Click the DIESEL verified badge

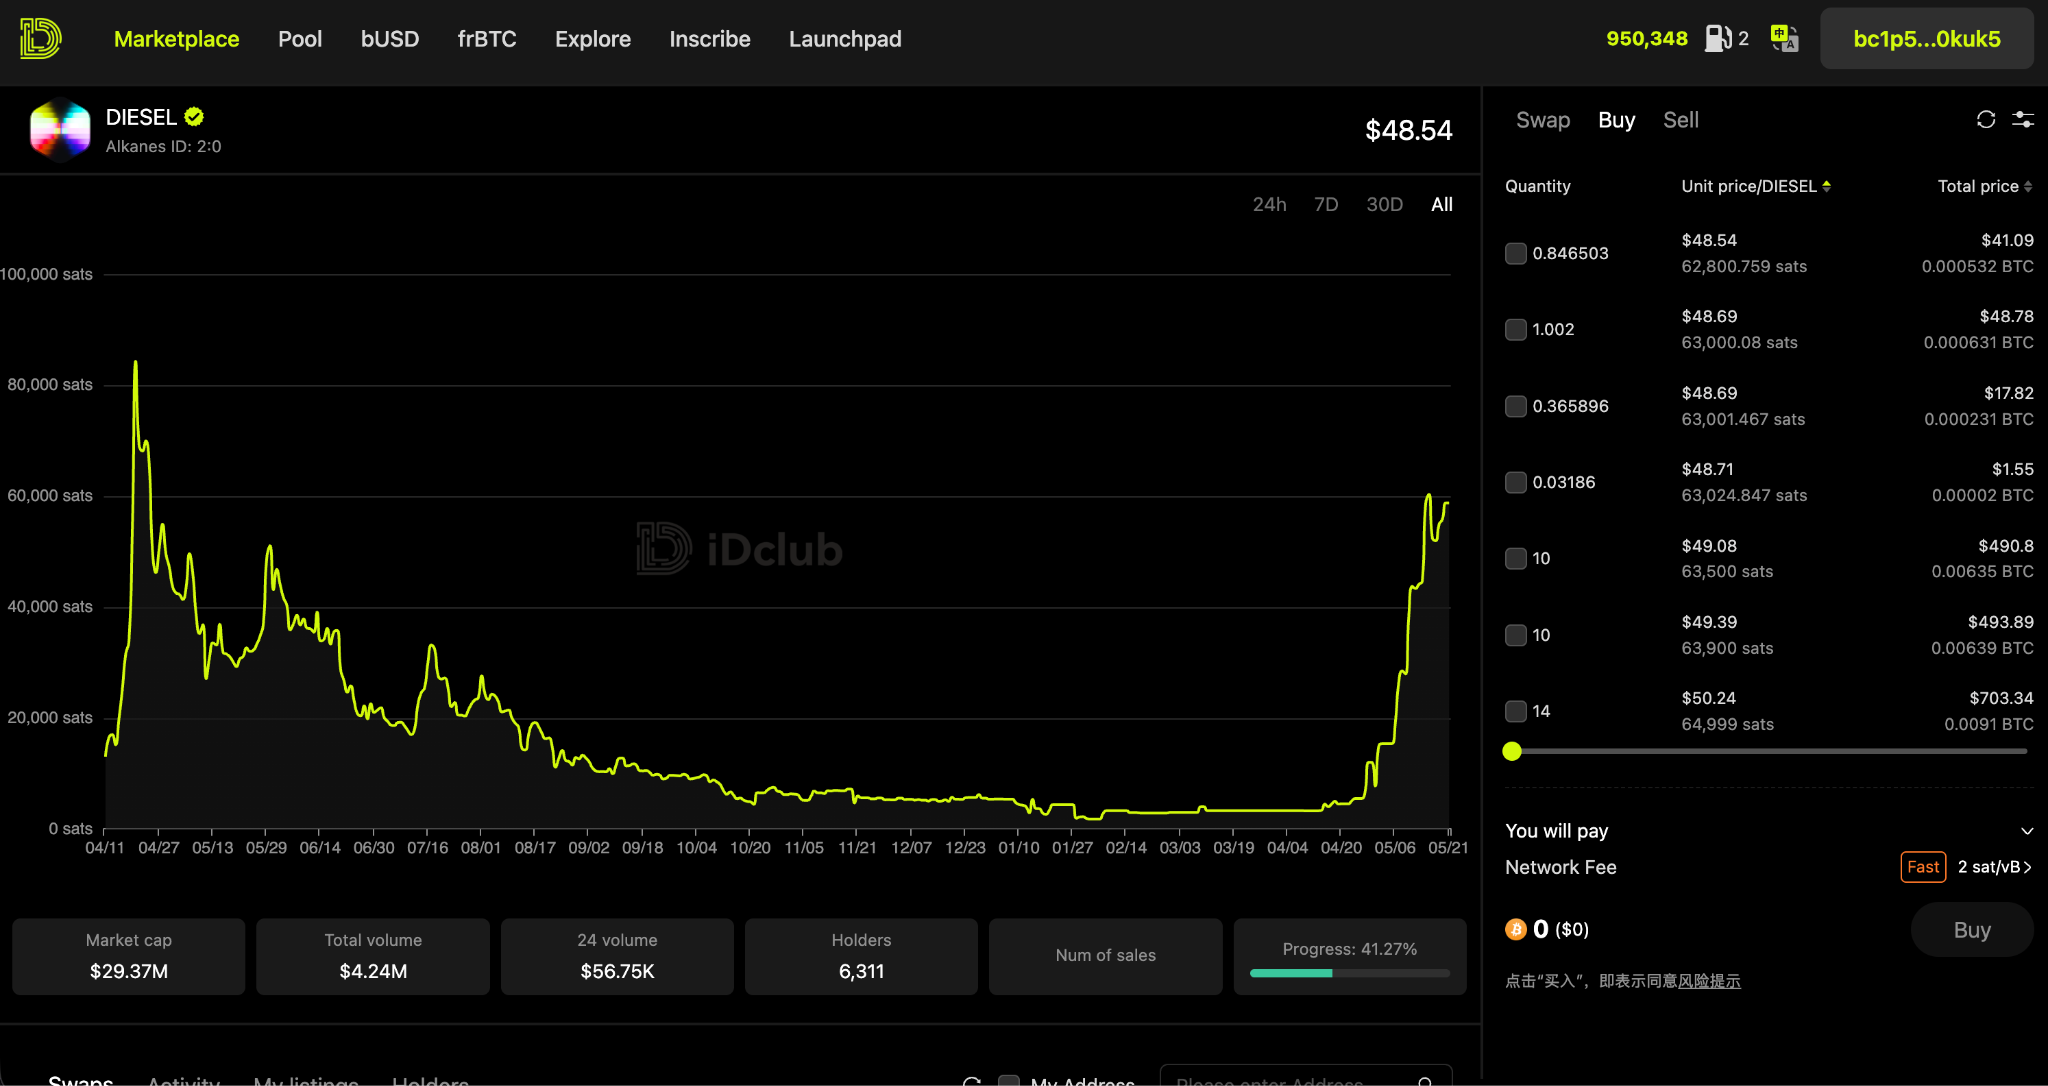[x=194, y=117]
